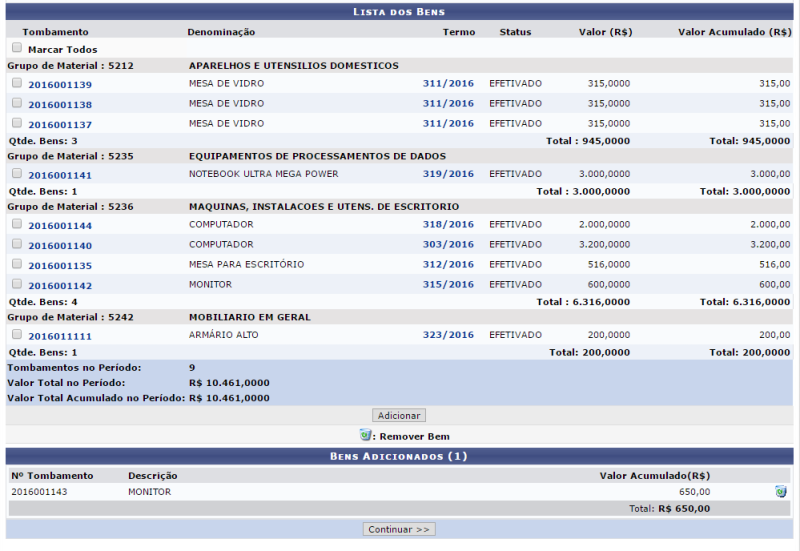This screenshot has width=800, height=551.
Task: Click the Adicionar button
Action: (x=399, y=415)
